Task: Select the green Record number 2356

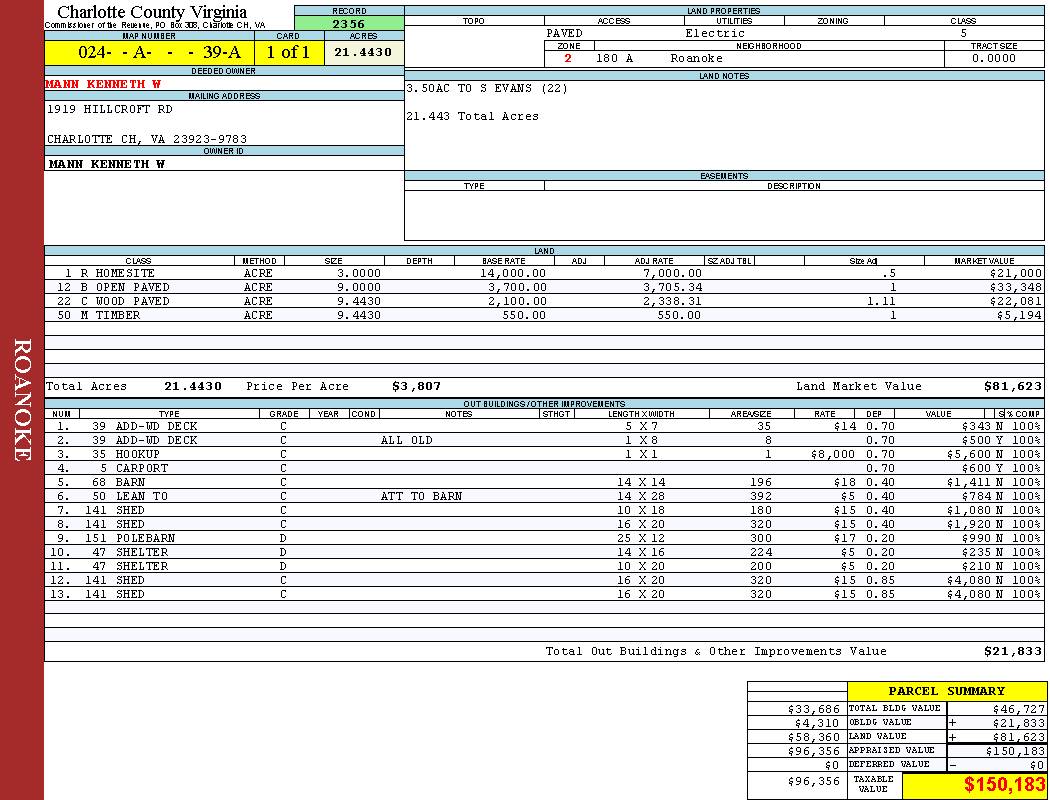Action: (x=349, y=23)
